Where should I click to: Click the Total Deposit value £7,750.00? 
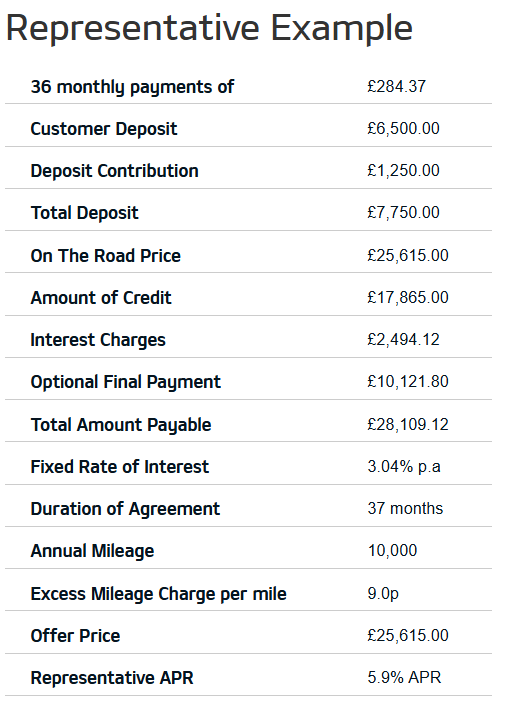pyautogui.click(x=403, y=213)
